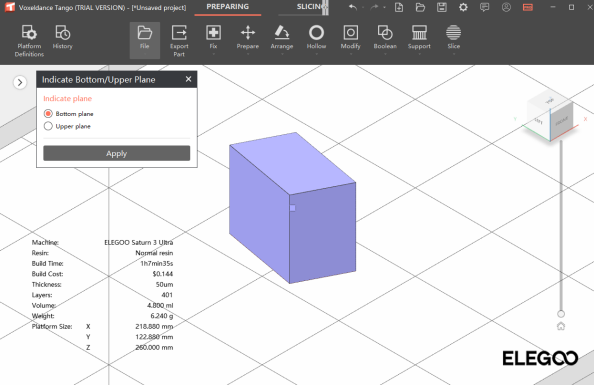Select the Hollow tool
Image resolution: width=594 pixels, height=385 pixels.
(316, 37)
